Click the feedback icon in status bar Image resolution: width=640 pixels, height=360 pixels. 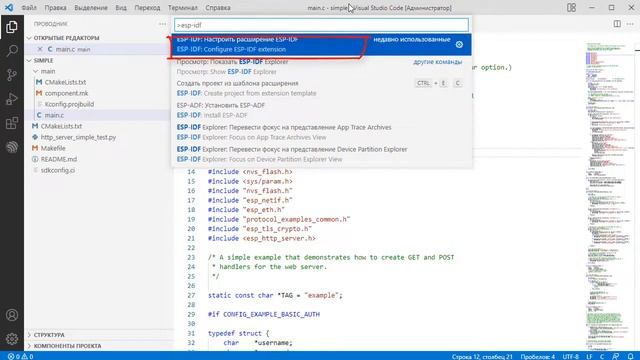[x=616, y=356]
